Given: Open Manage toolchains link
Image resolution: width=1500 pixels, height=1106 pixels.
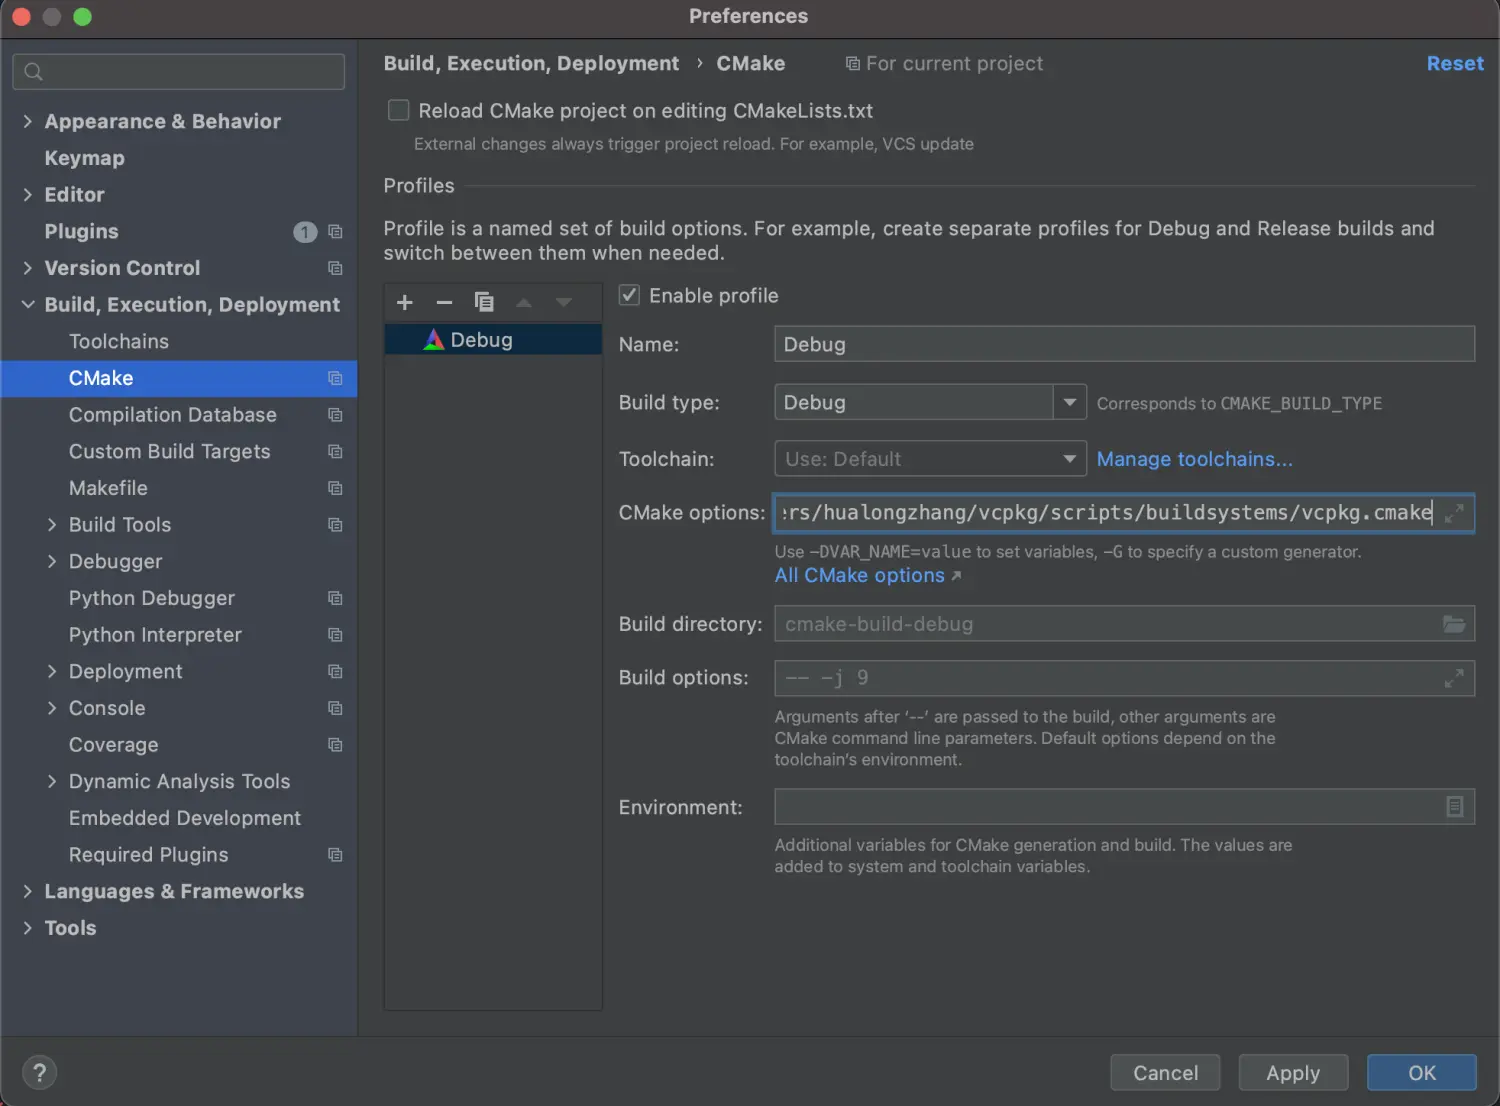Looking at the screenshot, I should click(1195, 459).
